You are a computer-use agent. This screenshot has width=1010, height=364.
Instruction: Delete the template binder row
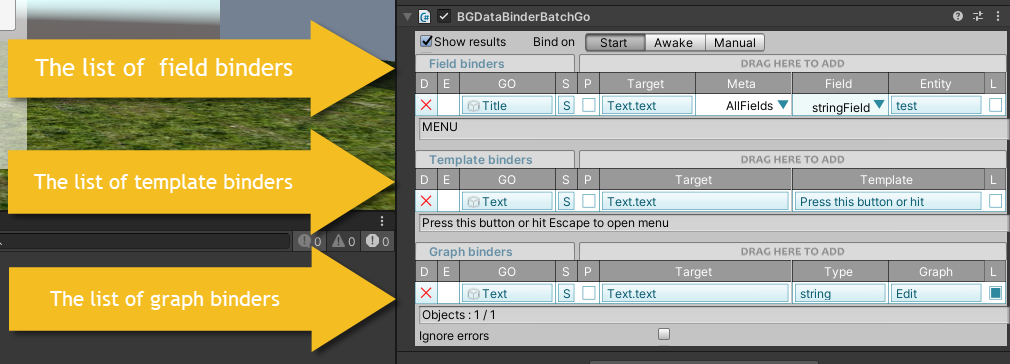click(x=426, y=201)
